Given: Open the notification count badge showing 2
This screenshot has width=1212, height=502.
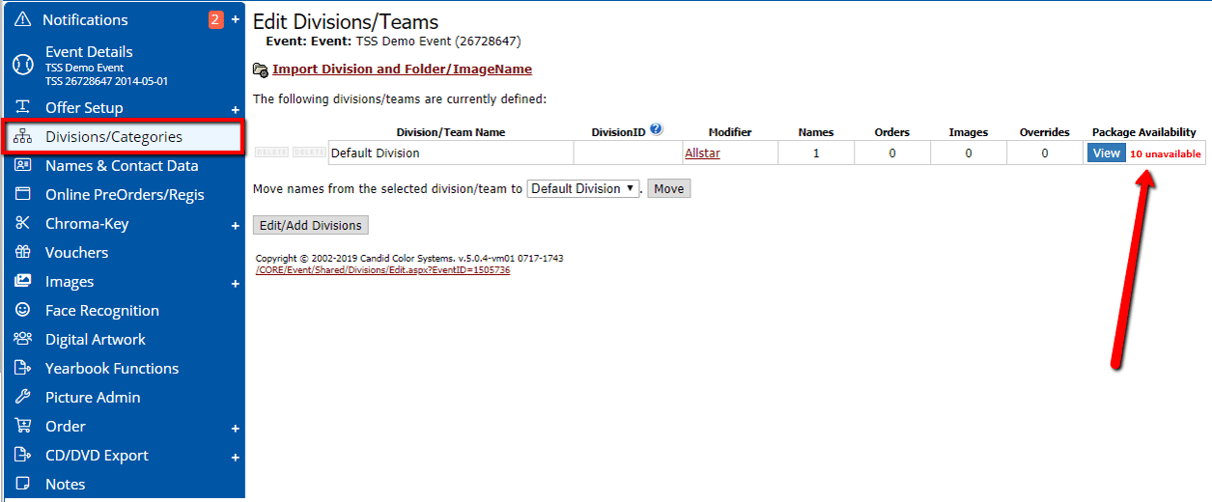Looking at the screenshot, I should [216, 20].
